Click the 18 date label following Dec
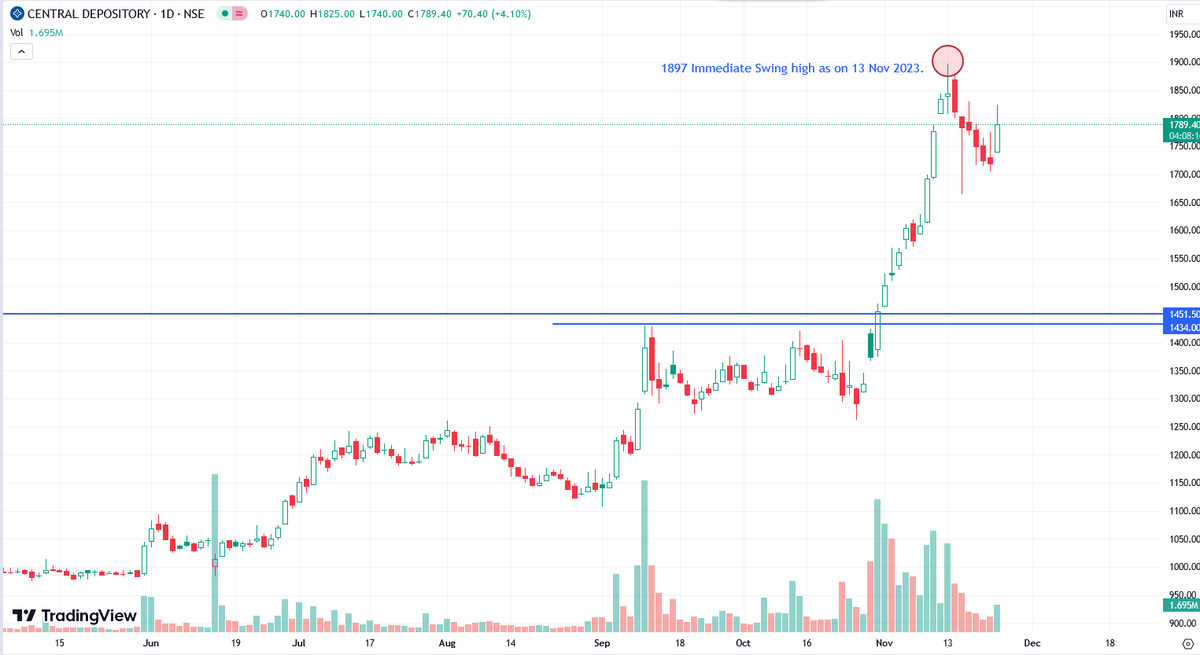This screenshot has width=1200, height=655. [1111, 644]
